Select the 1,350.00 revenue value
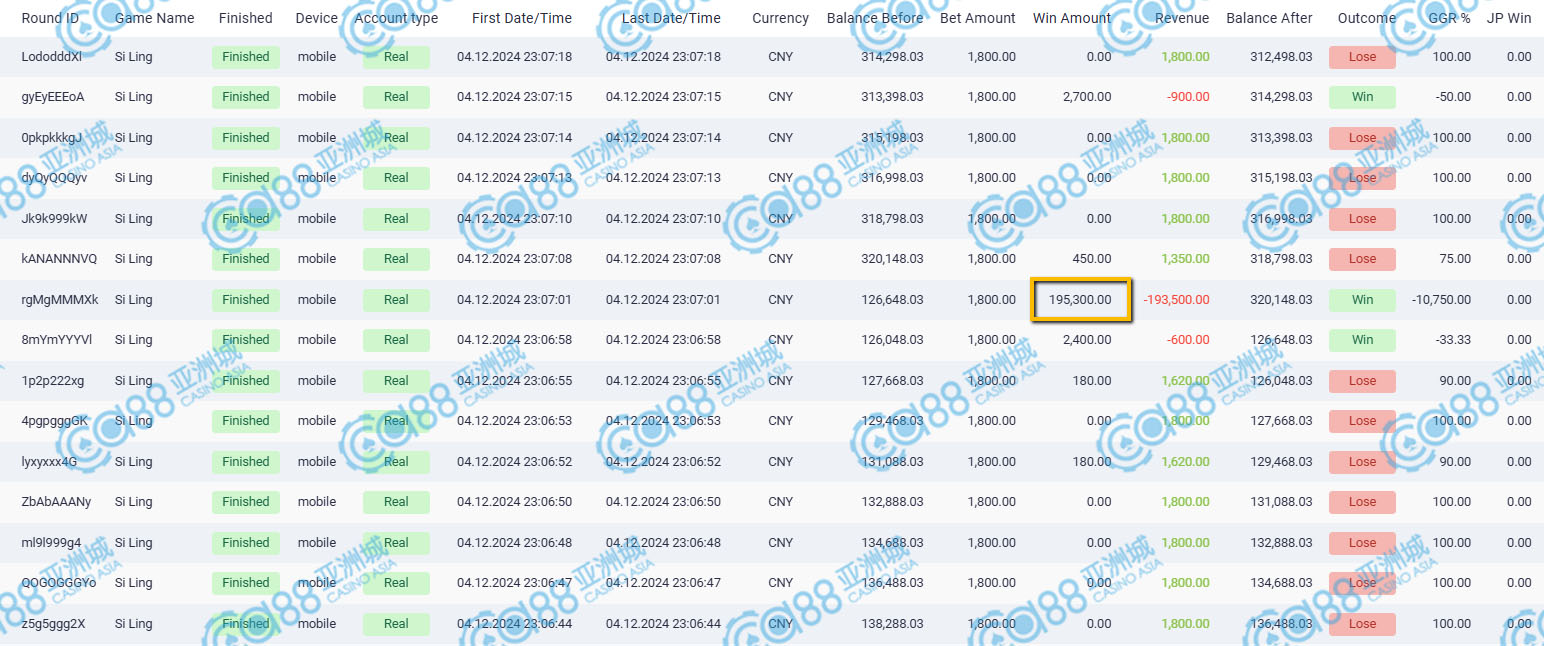The height and width of the screenshot is (646, 1544). coord(1185,259)
